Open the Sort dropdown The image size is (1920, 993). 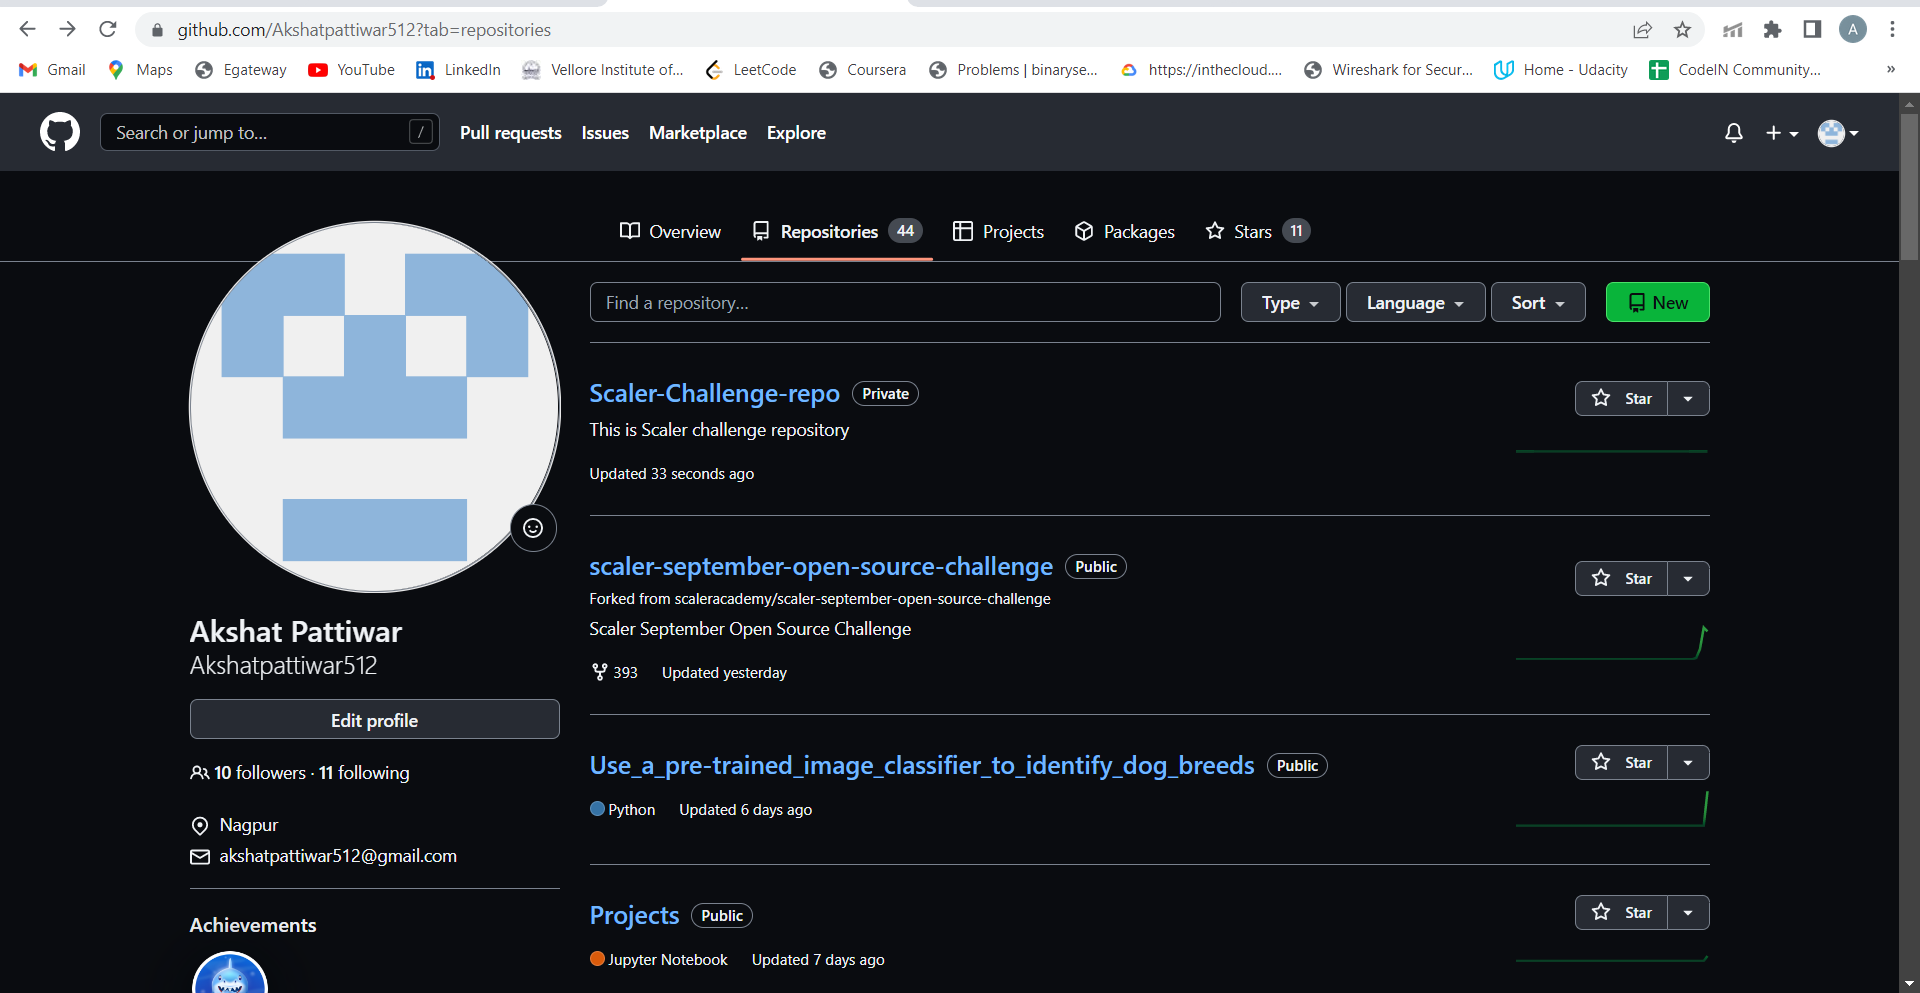point(1538,302)
